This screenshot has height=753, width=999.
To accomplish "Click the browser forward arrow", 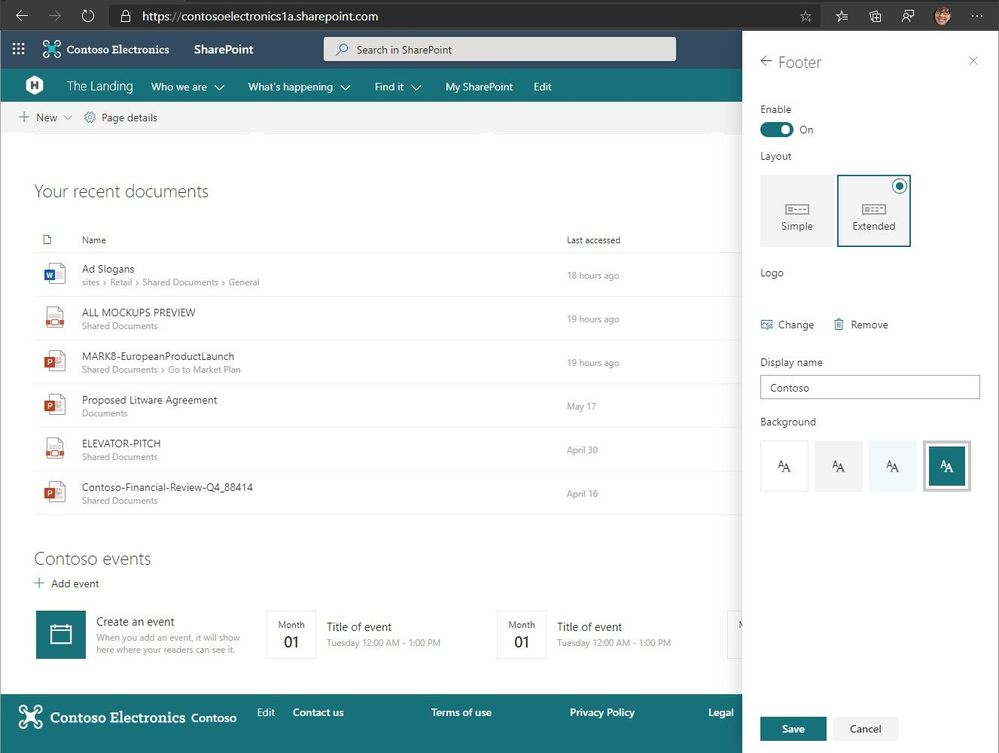I will pyautogui.click(x=55, y=16).
